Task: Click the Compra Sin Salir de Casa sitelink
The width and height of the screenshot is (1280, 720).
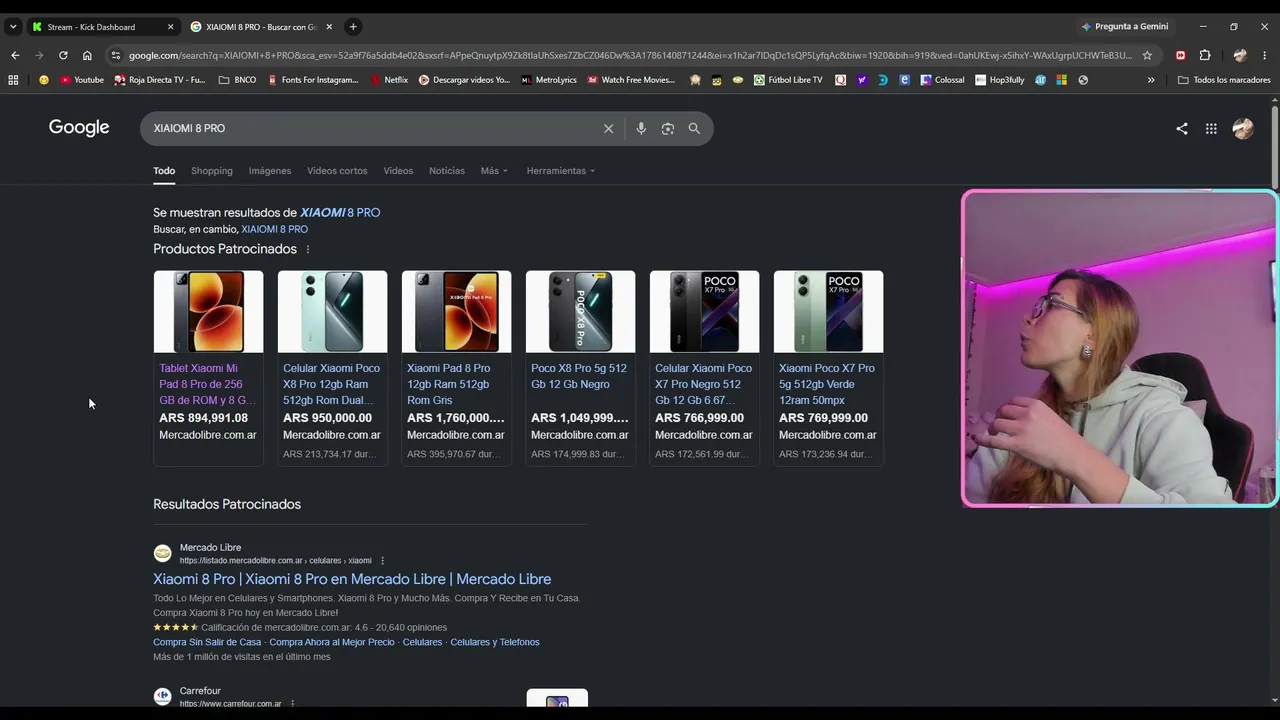Action: click(x=207, y=642)
